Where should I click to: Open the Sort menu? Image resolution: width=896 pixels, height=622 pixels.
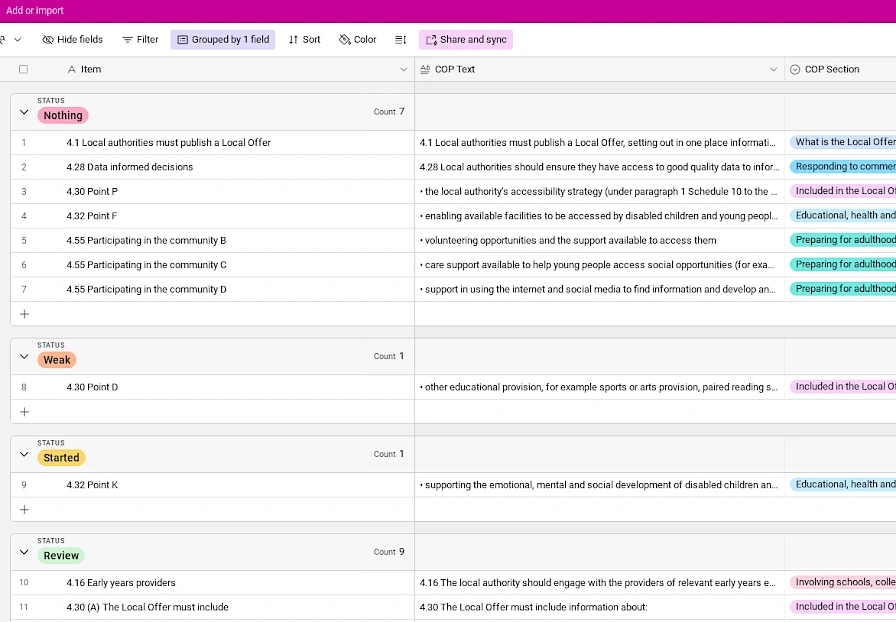click(x=305, y=39)
